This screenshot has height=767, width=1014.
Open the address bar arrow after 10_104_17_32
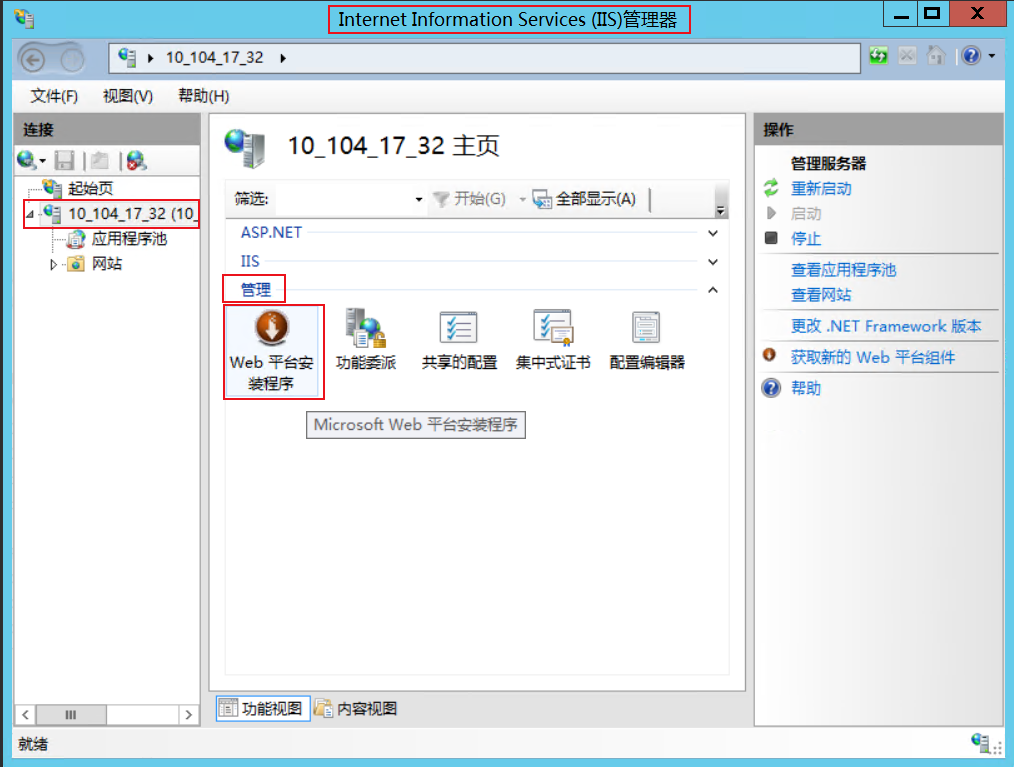pos(283,58)
